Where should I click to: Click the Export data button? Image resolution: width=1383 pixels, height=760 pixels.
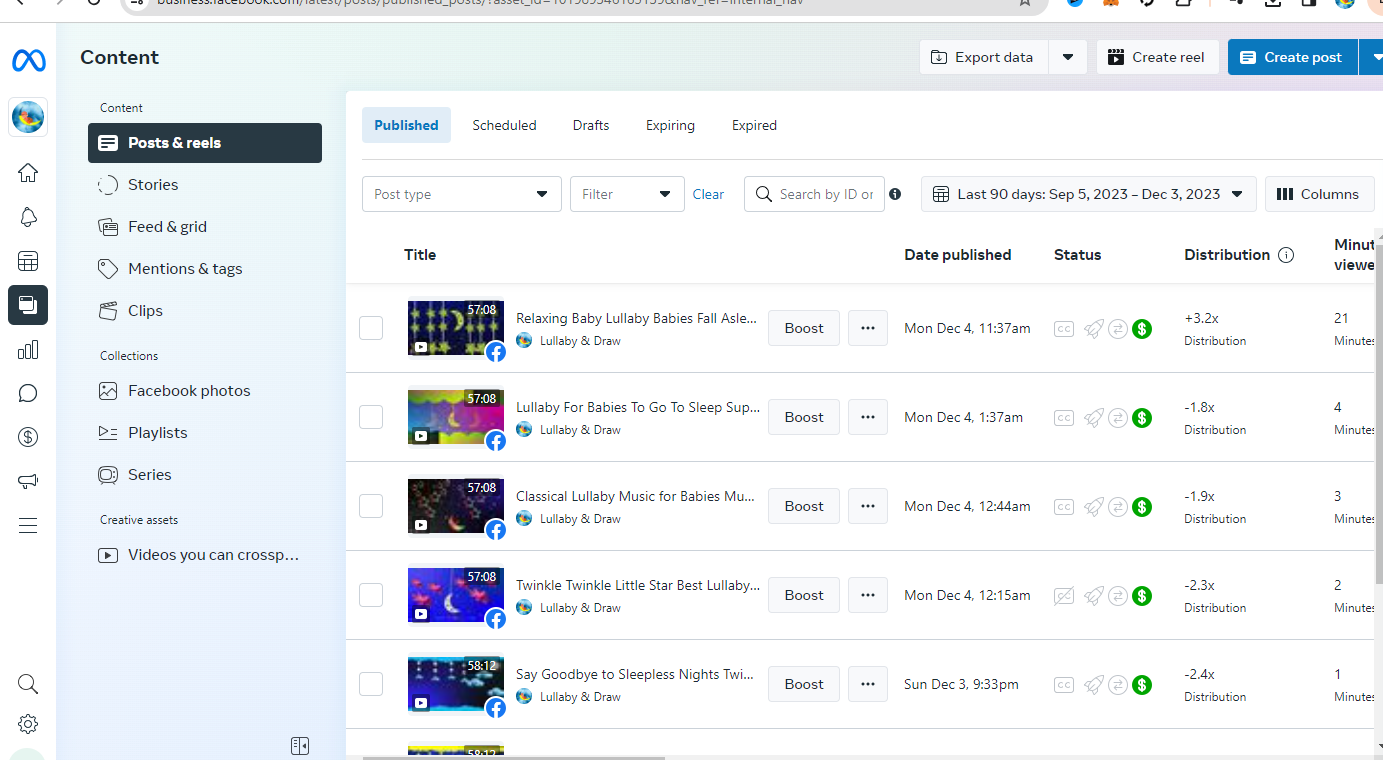[x=984, y=57]
